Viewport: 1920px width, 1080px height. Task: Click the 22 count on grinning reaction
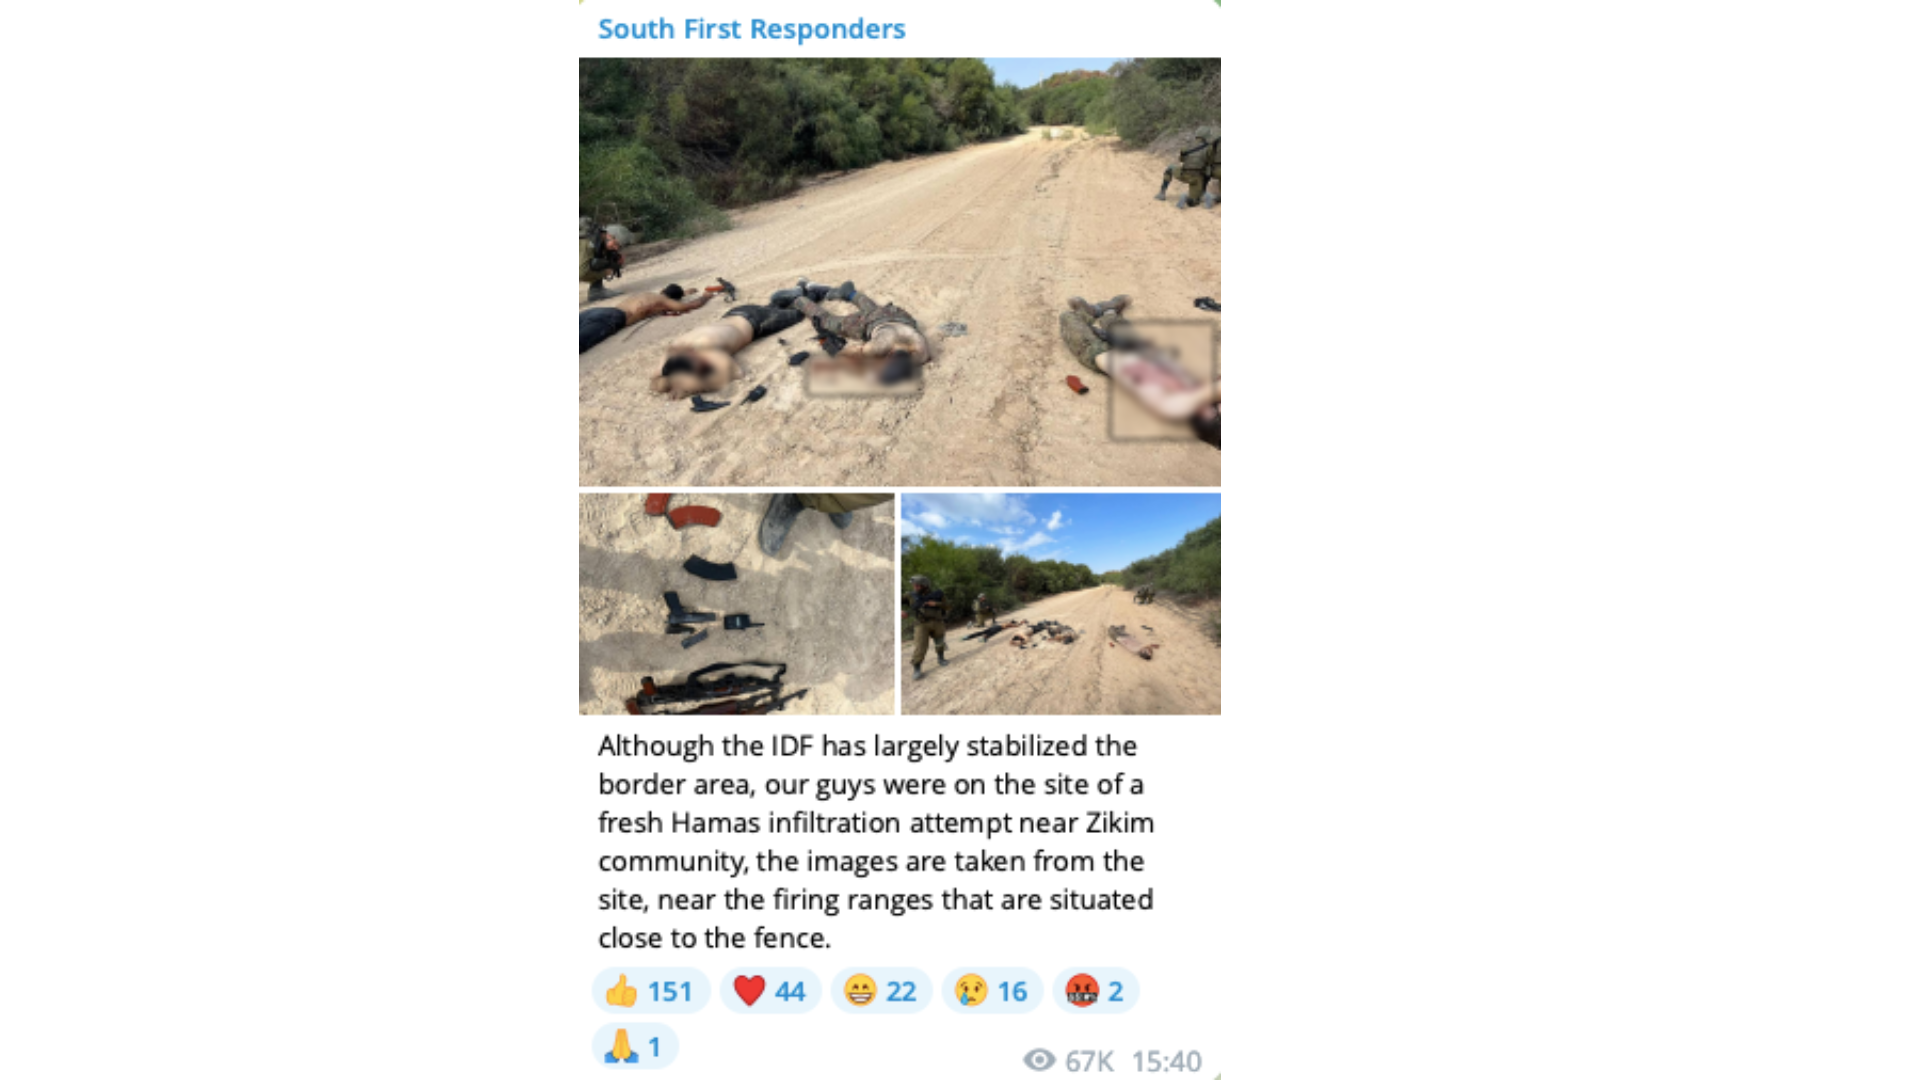pos(901,991)
